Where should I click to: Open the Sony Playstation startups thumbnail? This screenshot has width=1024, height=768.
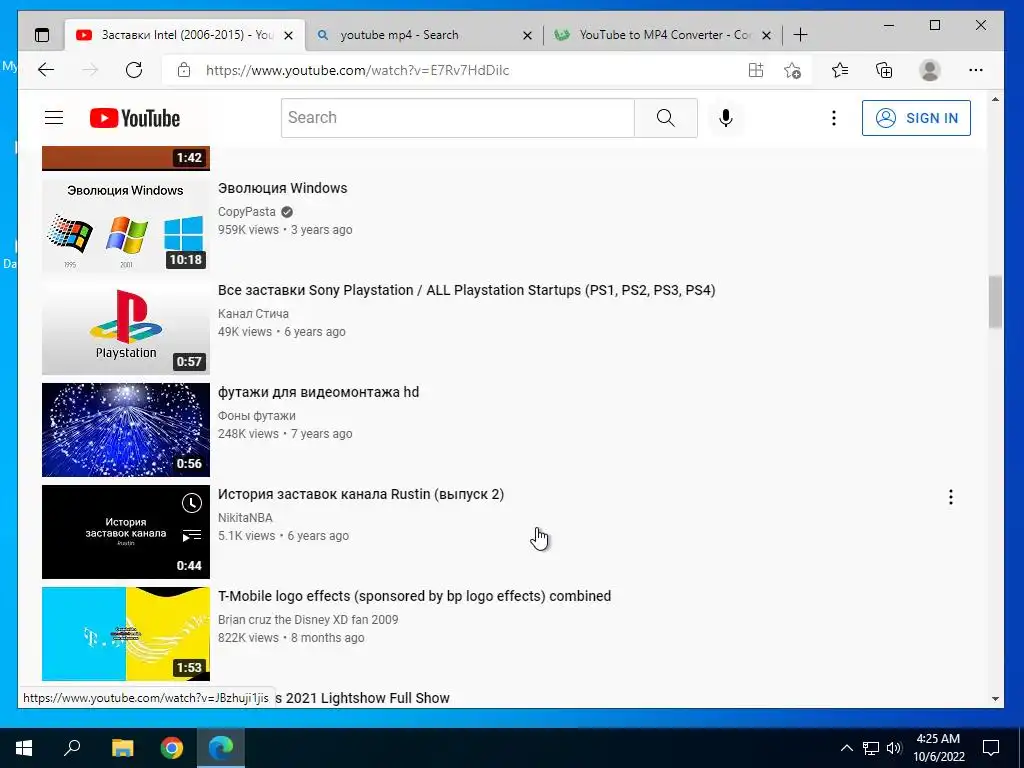(x=125, y=328)
